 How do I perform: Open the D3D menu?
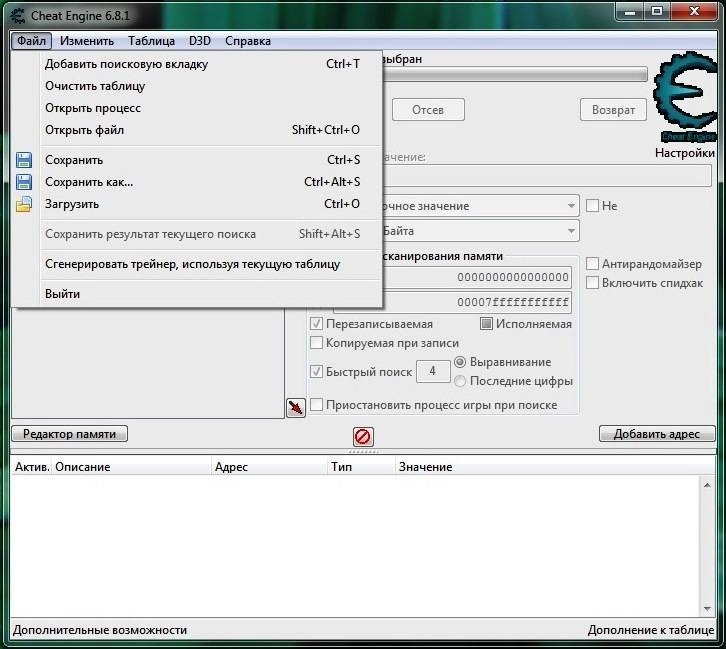point(200,41)
